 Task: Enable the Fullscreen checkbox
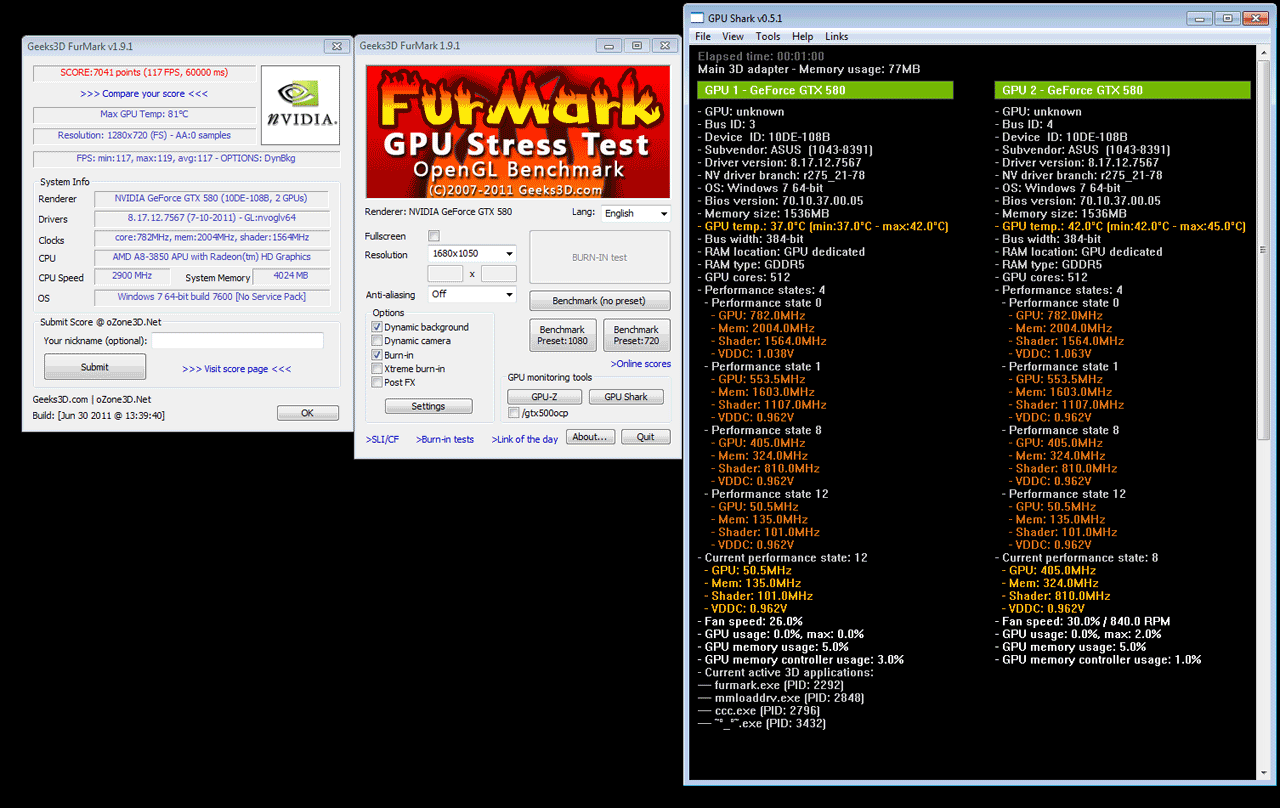(x=434, y=236)
